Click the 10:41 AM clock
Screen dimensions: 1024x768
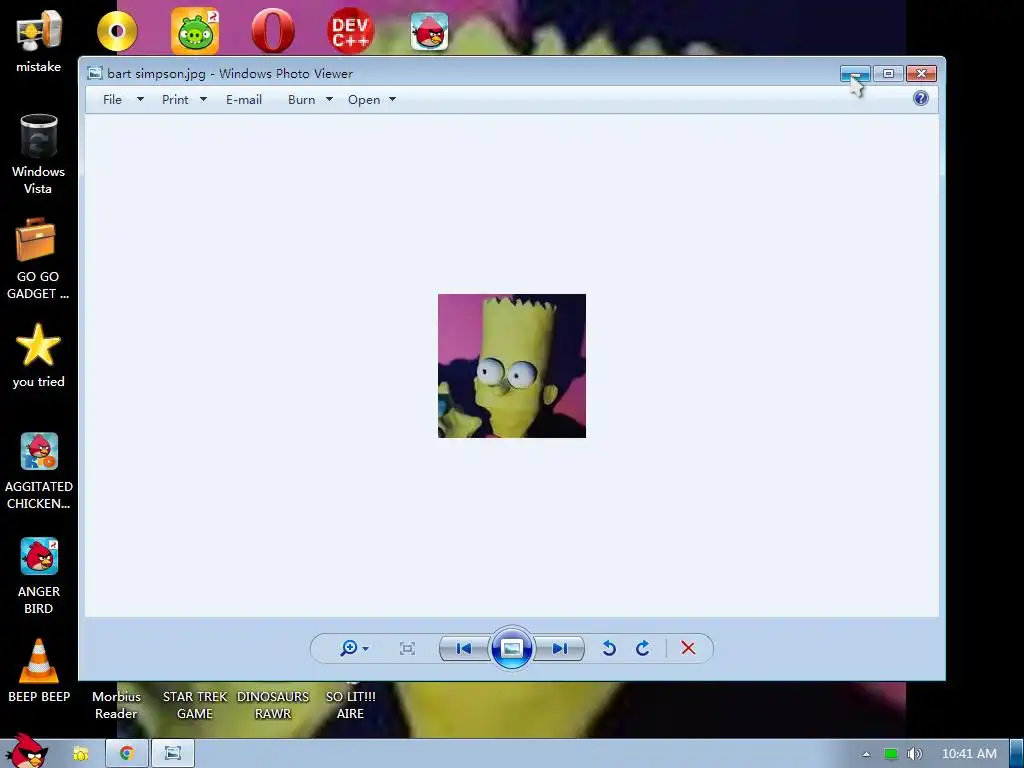point(969,754)
